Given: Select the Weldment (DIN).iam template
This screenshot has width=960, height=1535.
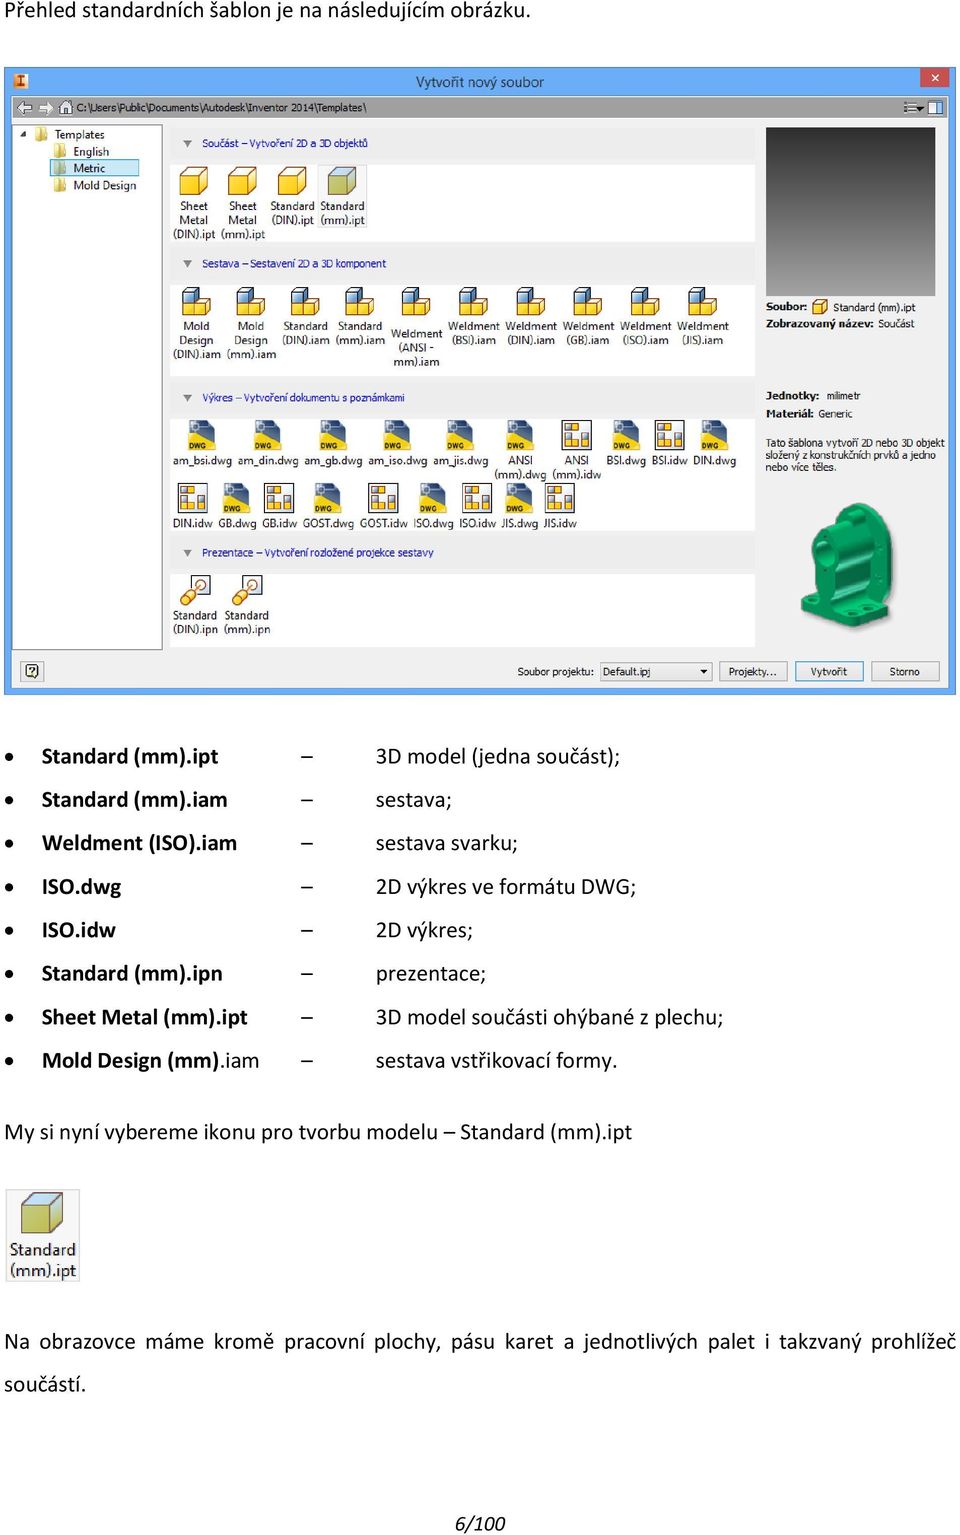Looking at the screenshot, I should click(x=531, y=317).
